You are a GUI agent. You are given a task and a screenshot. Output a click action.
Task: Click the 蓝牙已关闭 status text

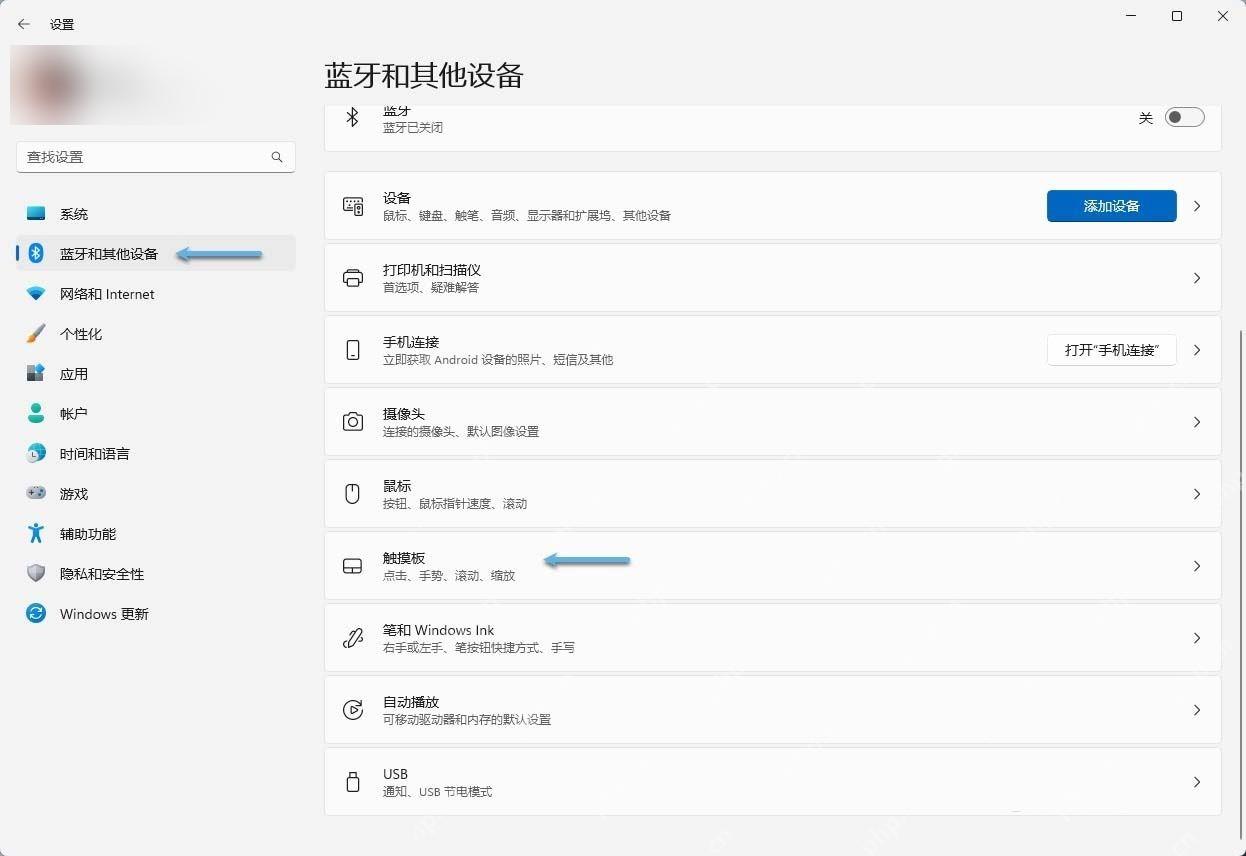click(413, 128)
